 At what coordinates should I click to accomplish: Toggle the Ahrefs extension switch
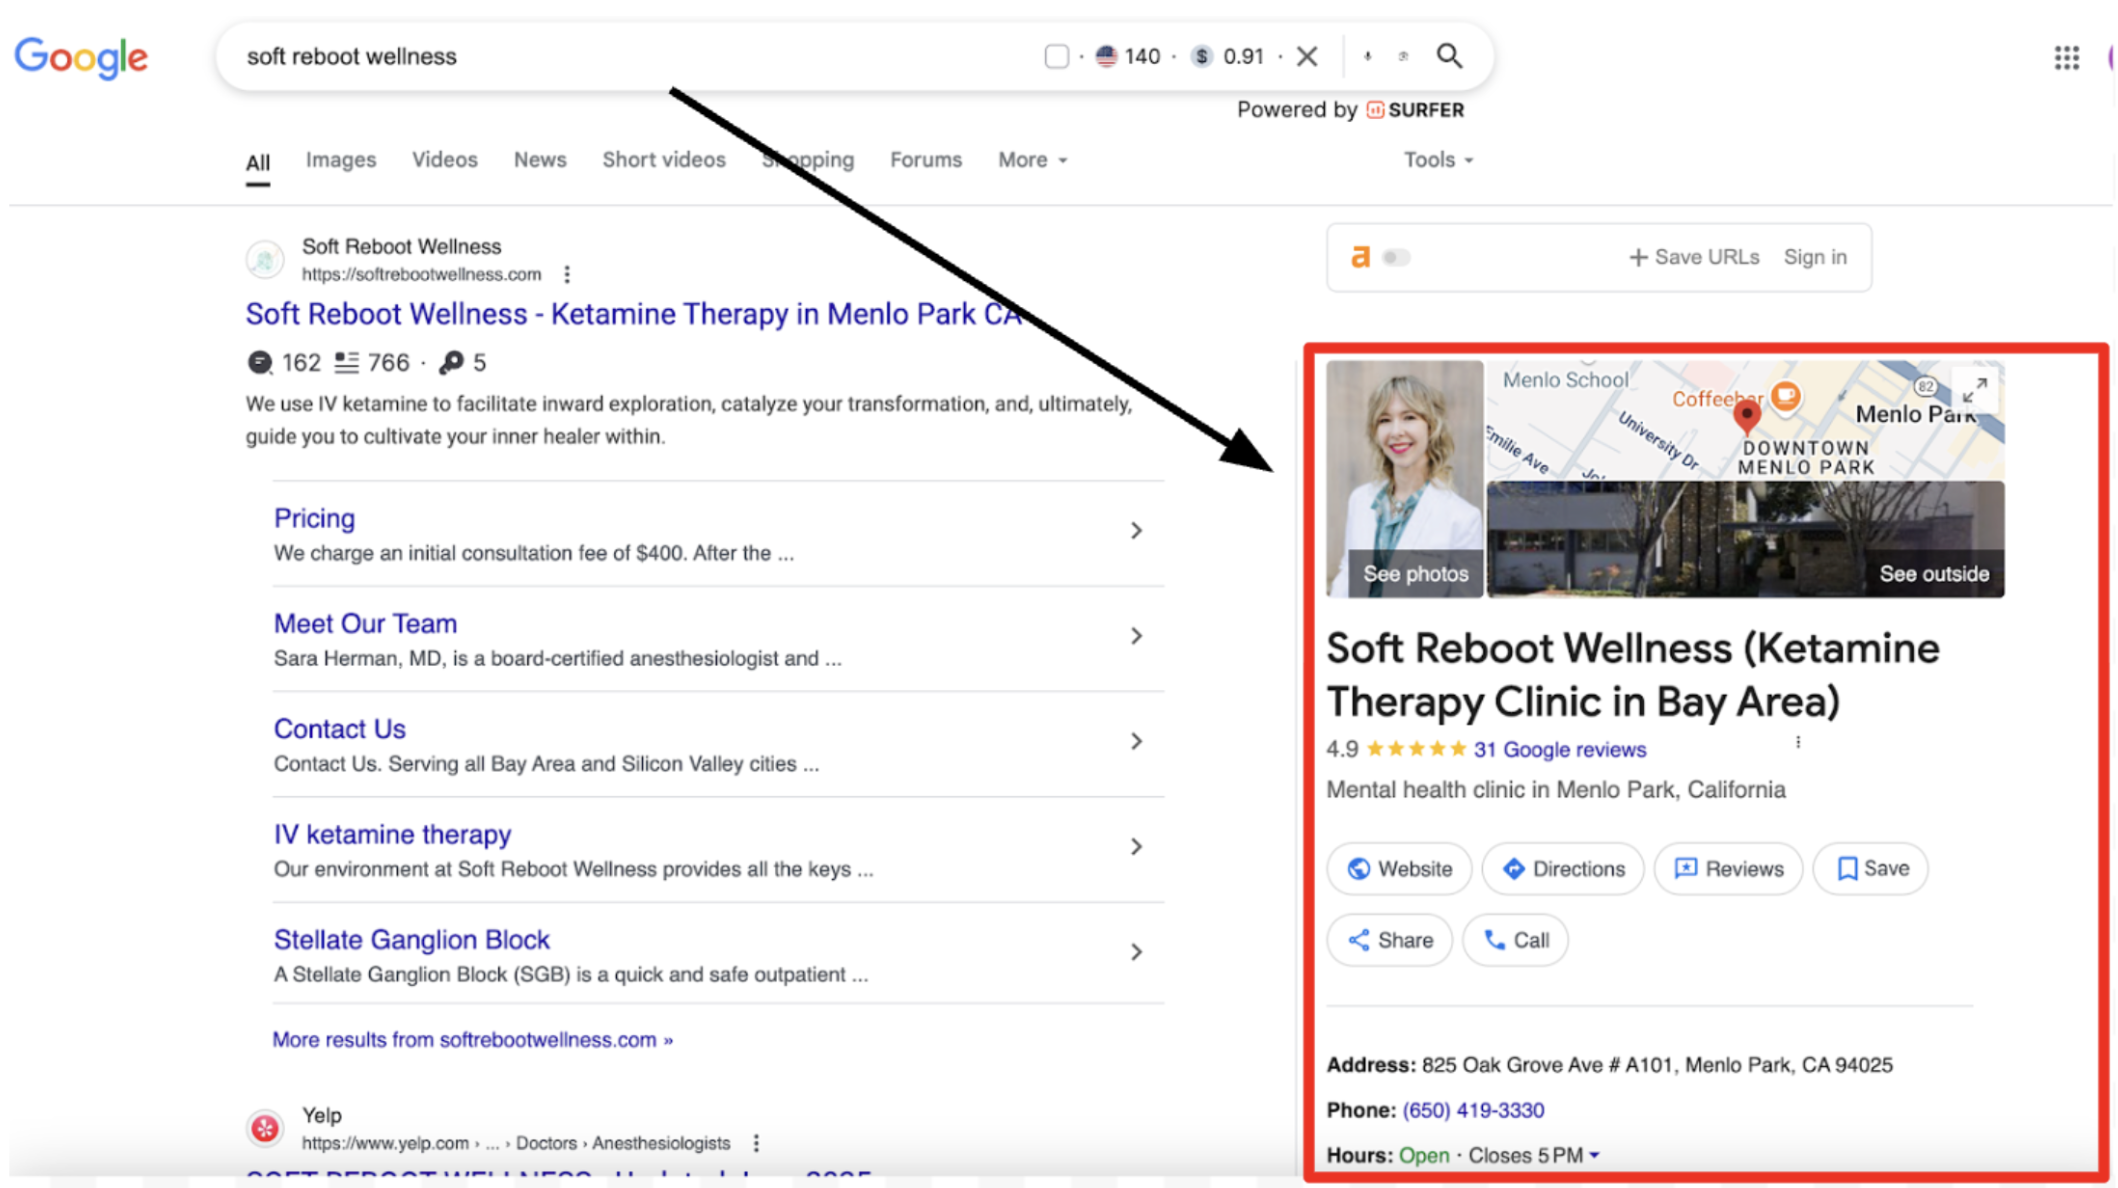(x=1396, y=258)
